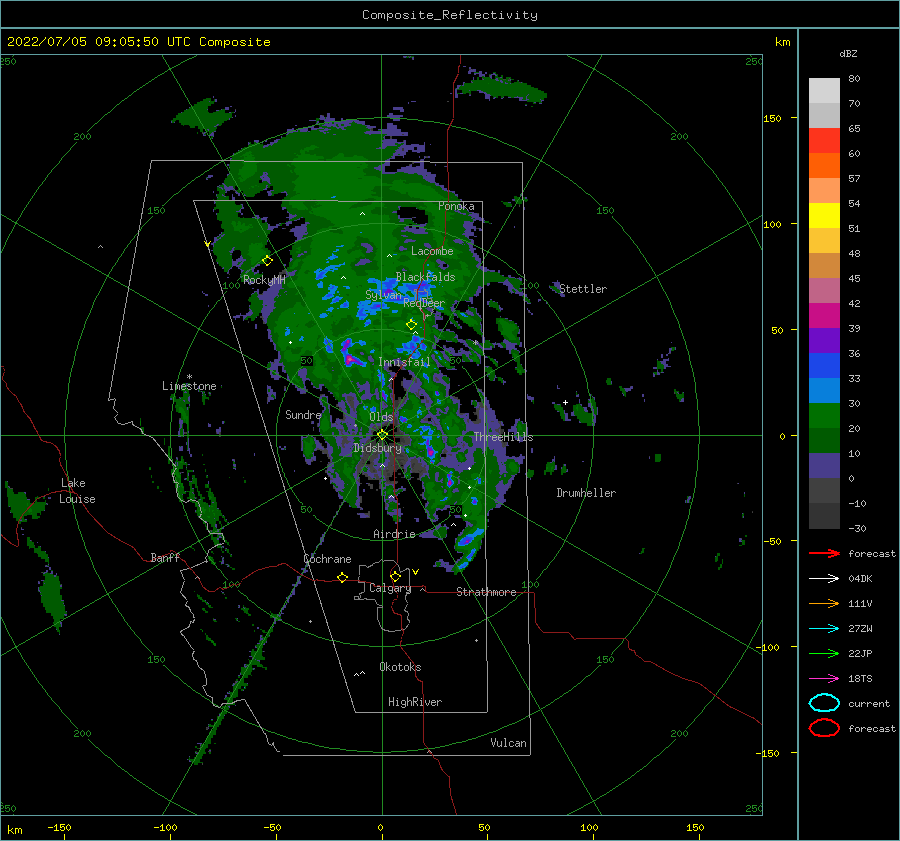Choose the light gray 70–80 dBZ swatch

[x=824, y=91]
